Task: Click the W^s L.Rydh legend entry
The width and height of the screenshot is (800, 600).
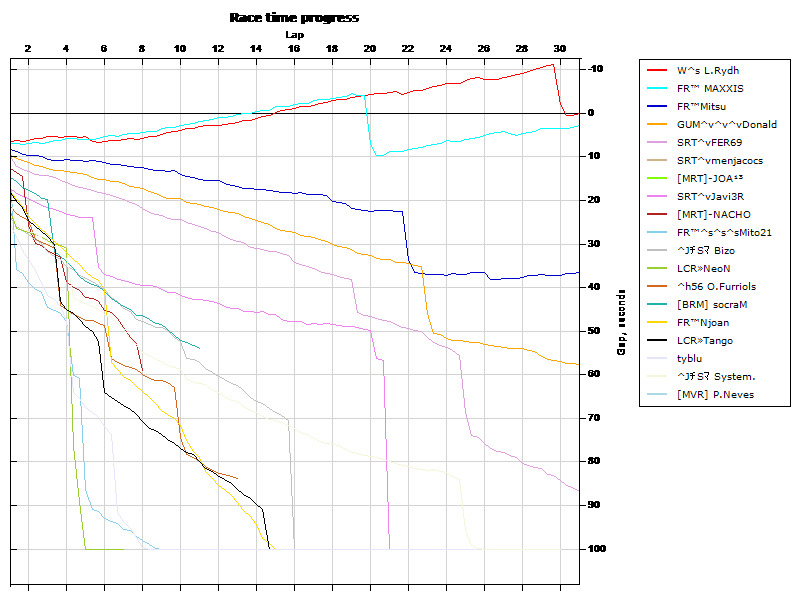Action: 708,70
